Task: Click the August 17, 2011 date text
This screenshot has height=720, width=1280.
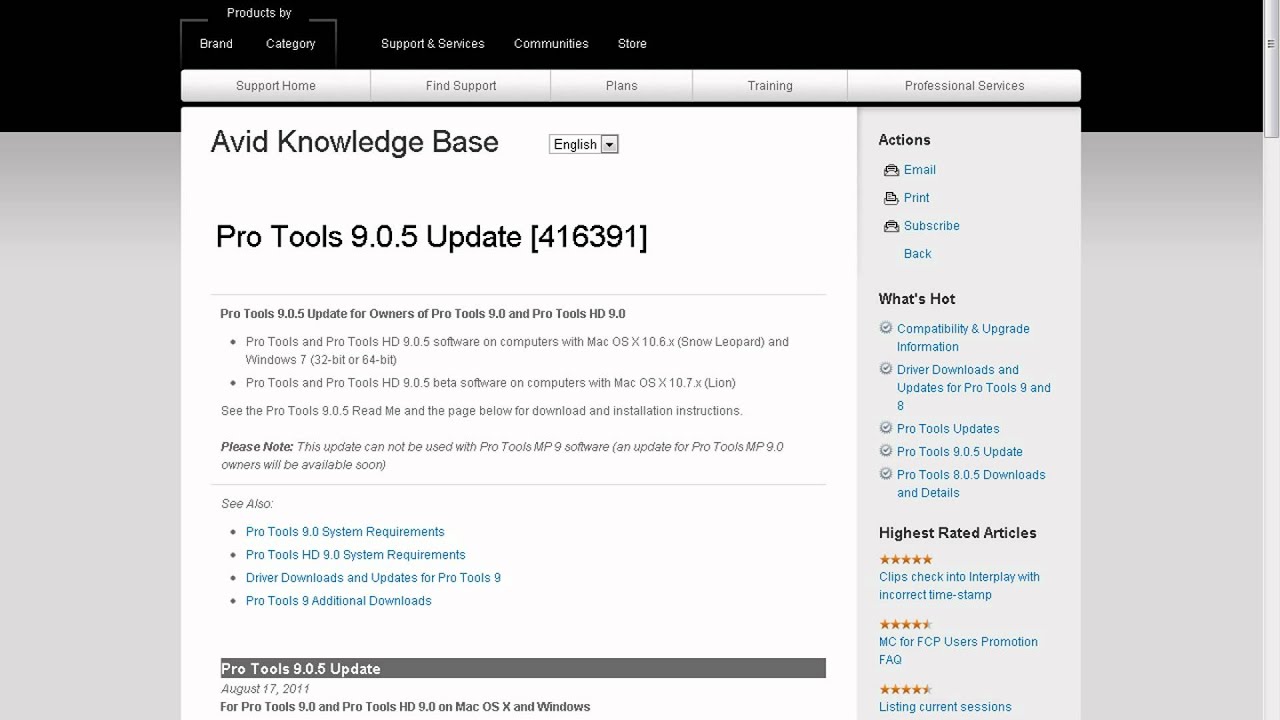Action: (265, 689)
